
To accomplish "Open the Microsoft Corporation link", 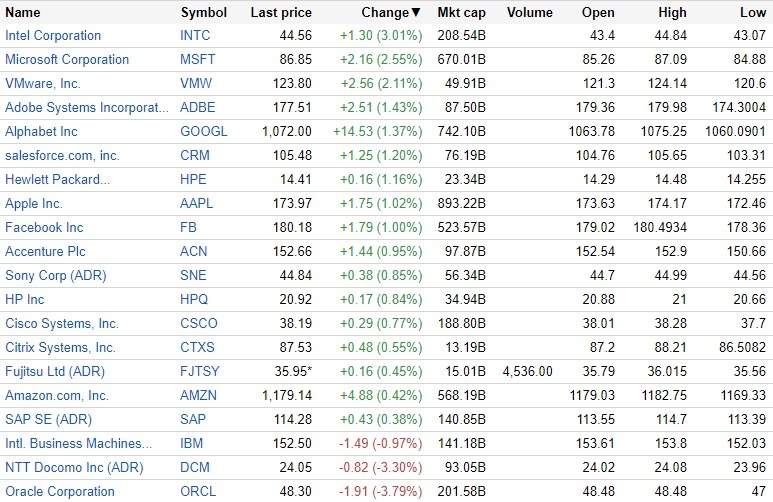I will (67, 60).
